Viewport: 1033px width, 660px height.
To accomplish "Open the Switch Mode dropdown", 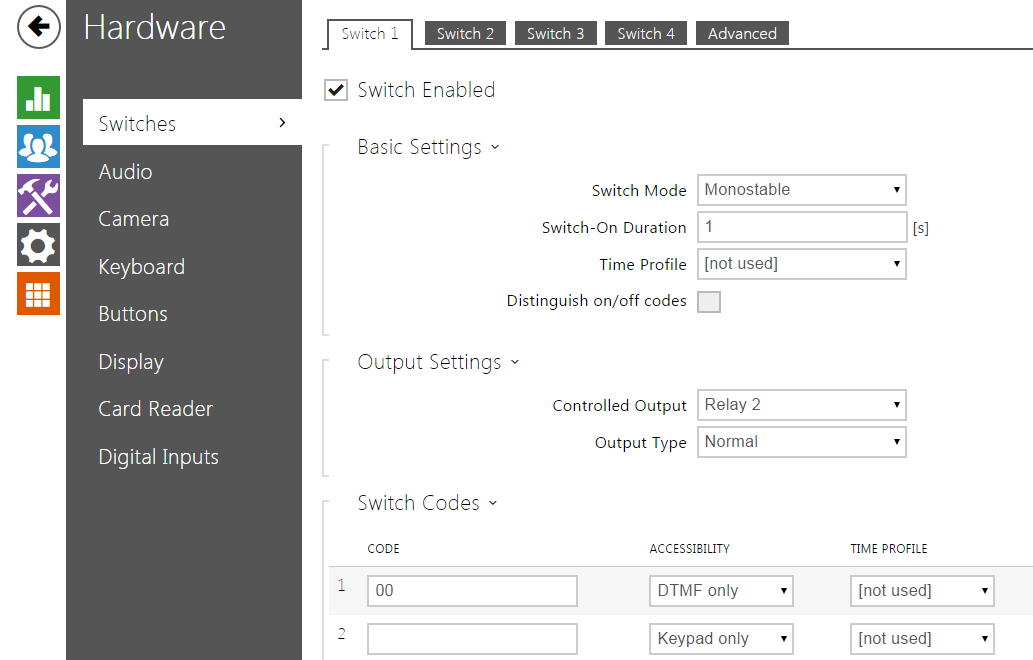I will click(x=801, y=190).
